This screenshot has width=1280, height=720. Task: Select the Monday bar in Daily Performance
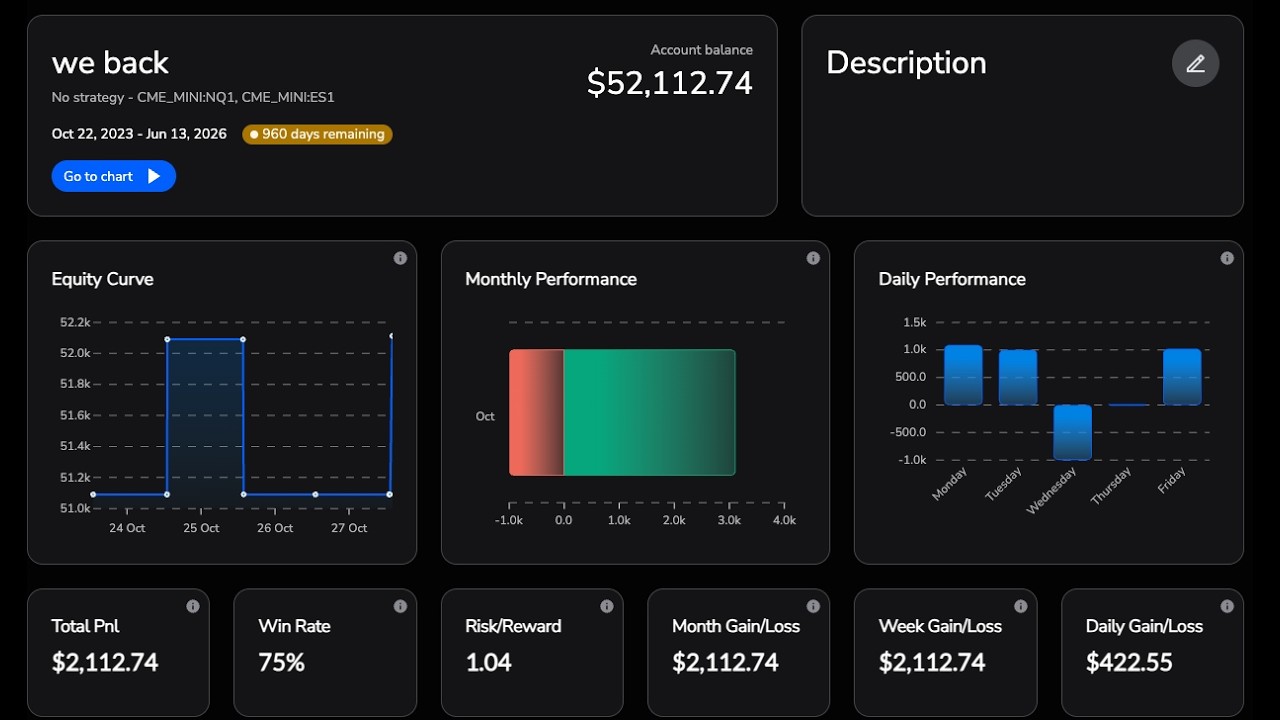pos(963,375)
